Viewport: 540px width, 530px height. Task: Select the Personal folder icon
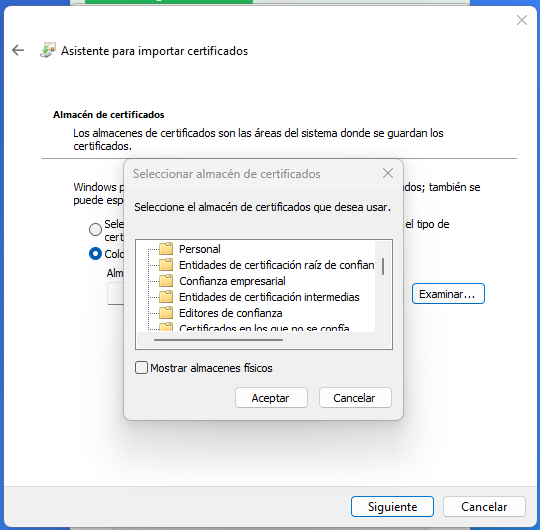(x=166, y=248)
